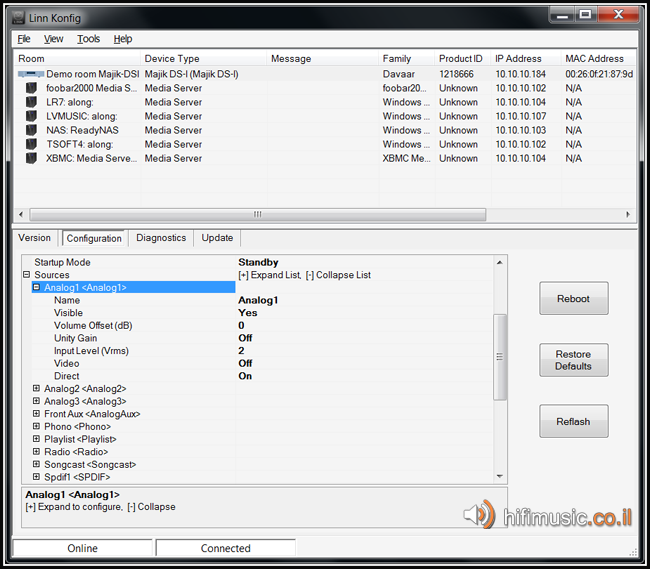Expand the Analog3 <Analog3> source
The image size is (650, 569).
(36, 401)
